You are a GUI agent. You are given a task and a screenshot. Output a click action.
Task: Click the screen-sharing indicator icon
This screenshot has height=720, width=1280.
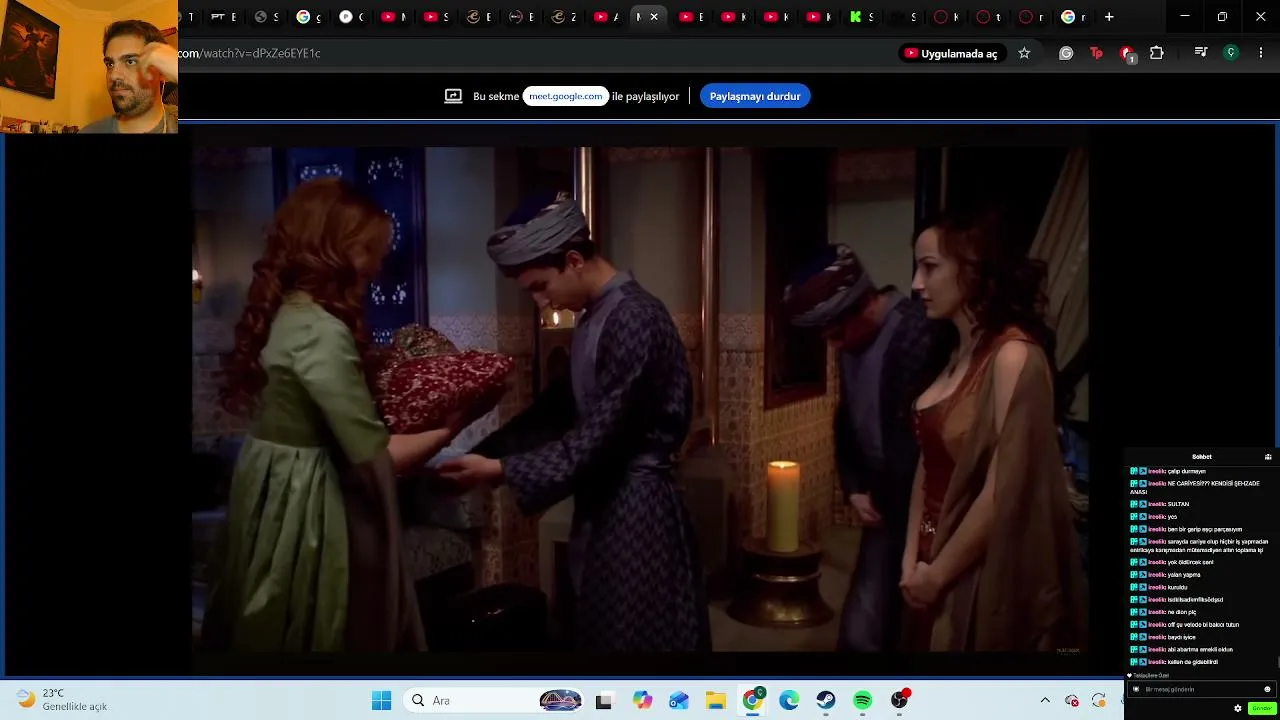pyautogui.click(x=453, y=96)
